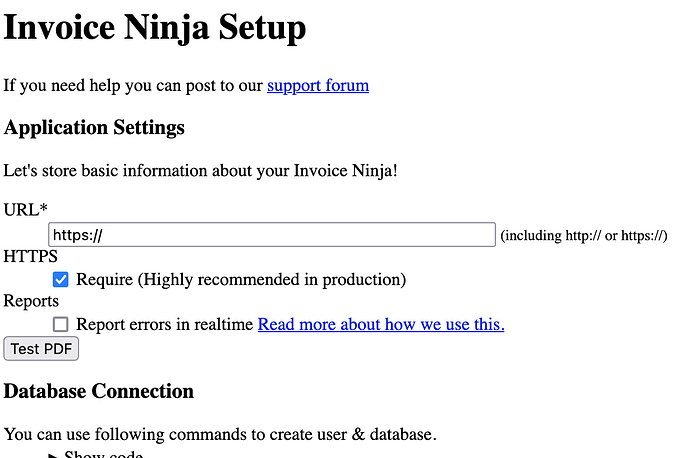Click the '(including http:// or https://)' hint text
This screenshot has width=690, height=458.
(584, 235)
